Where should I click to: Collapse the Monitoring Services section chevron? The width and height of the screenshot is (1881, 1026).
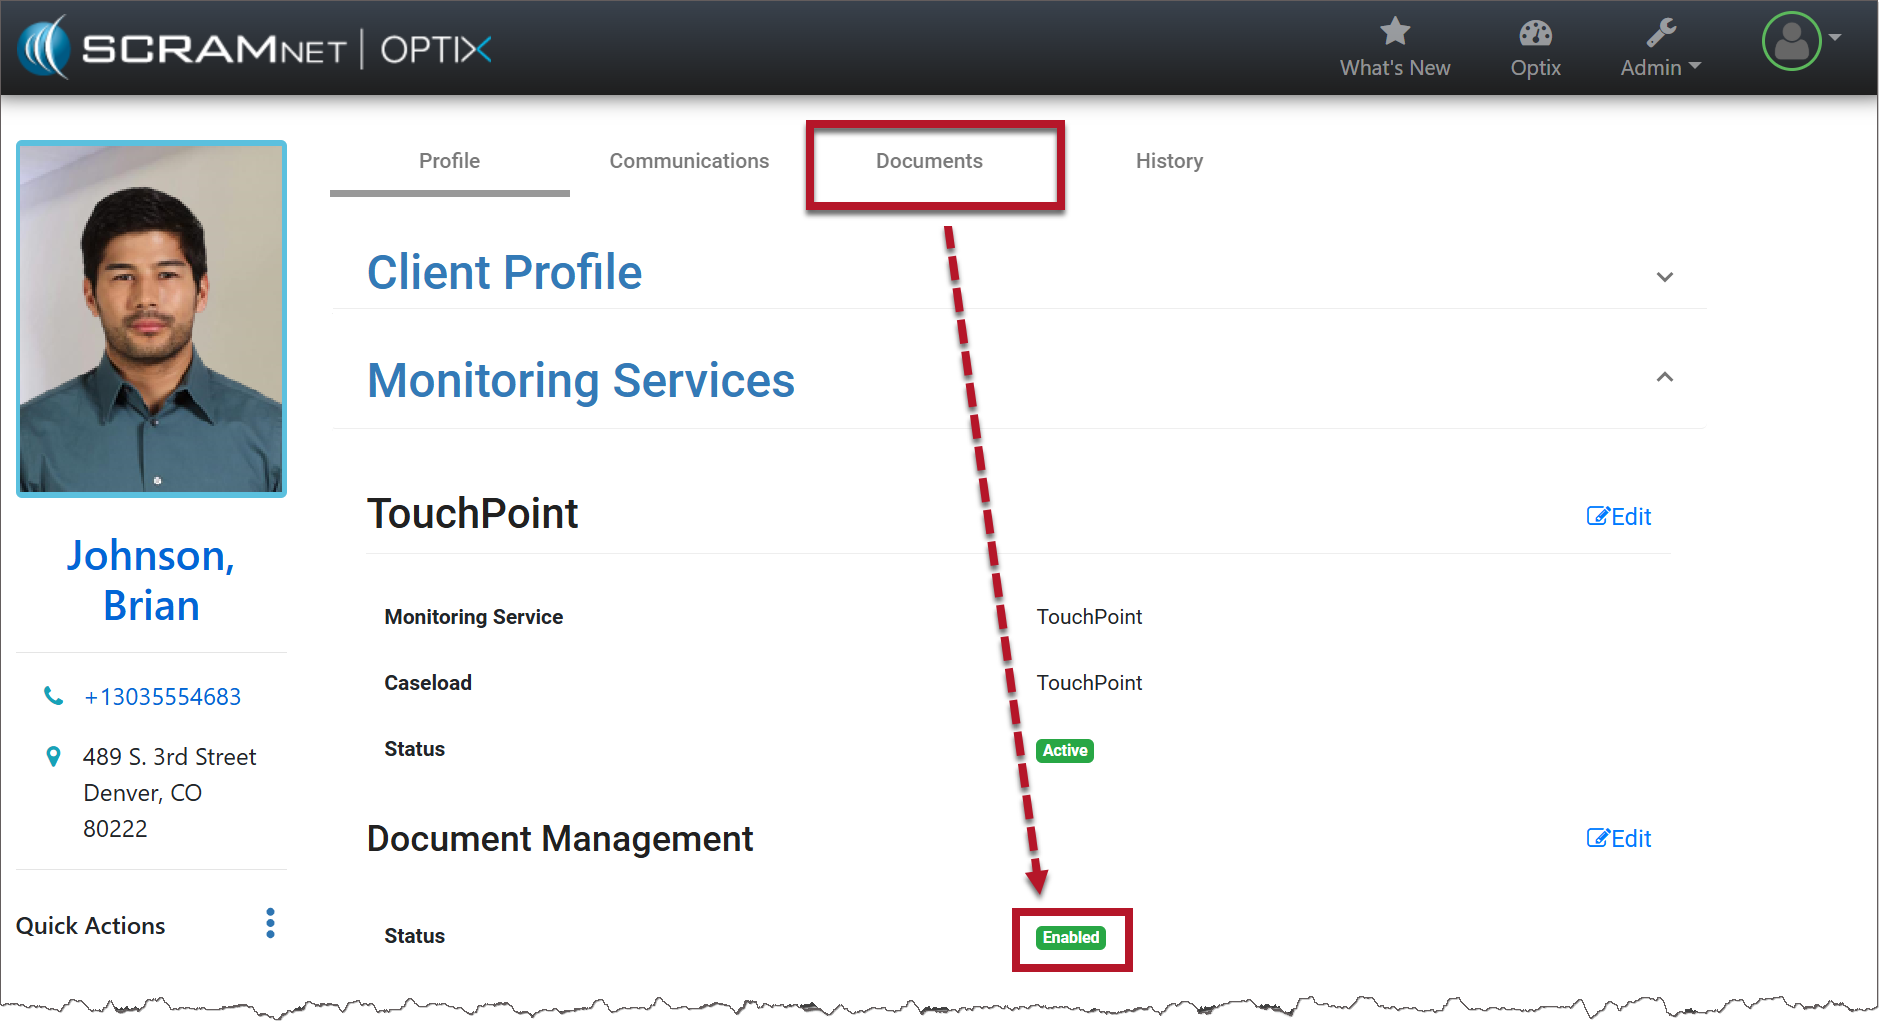(x=1664, y=377)
